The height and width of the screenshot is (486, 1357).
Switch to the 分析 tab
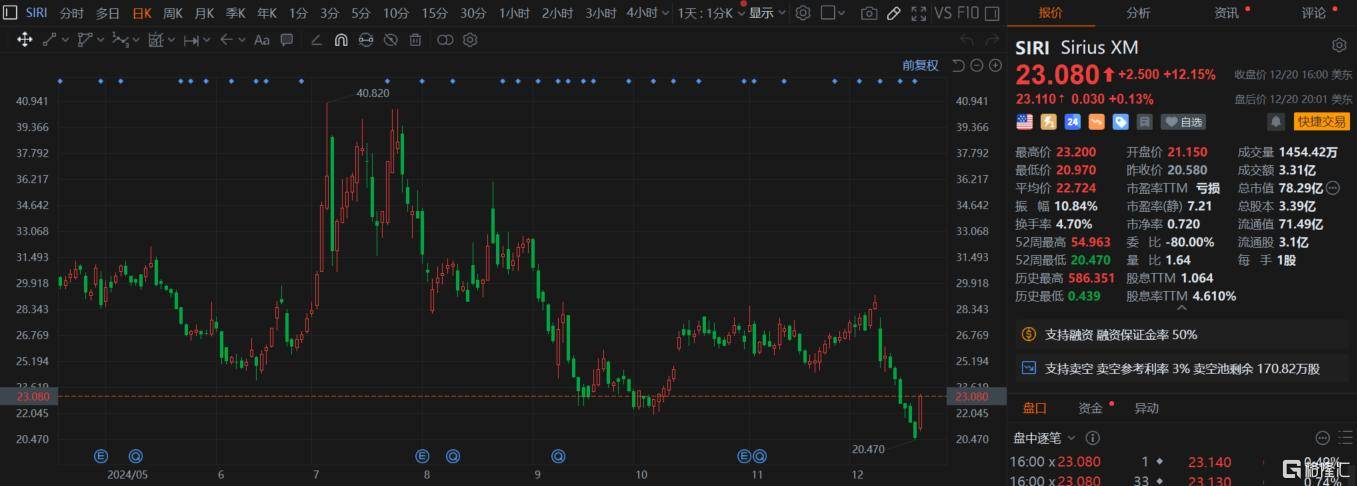coord(1138,13)
